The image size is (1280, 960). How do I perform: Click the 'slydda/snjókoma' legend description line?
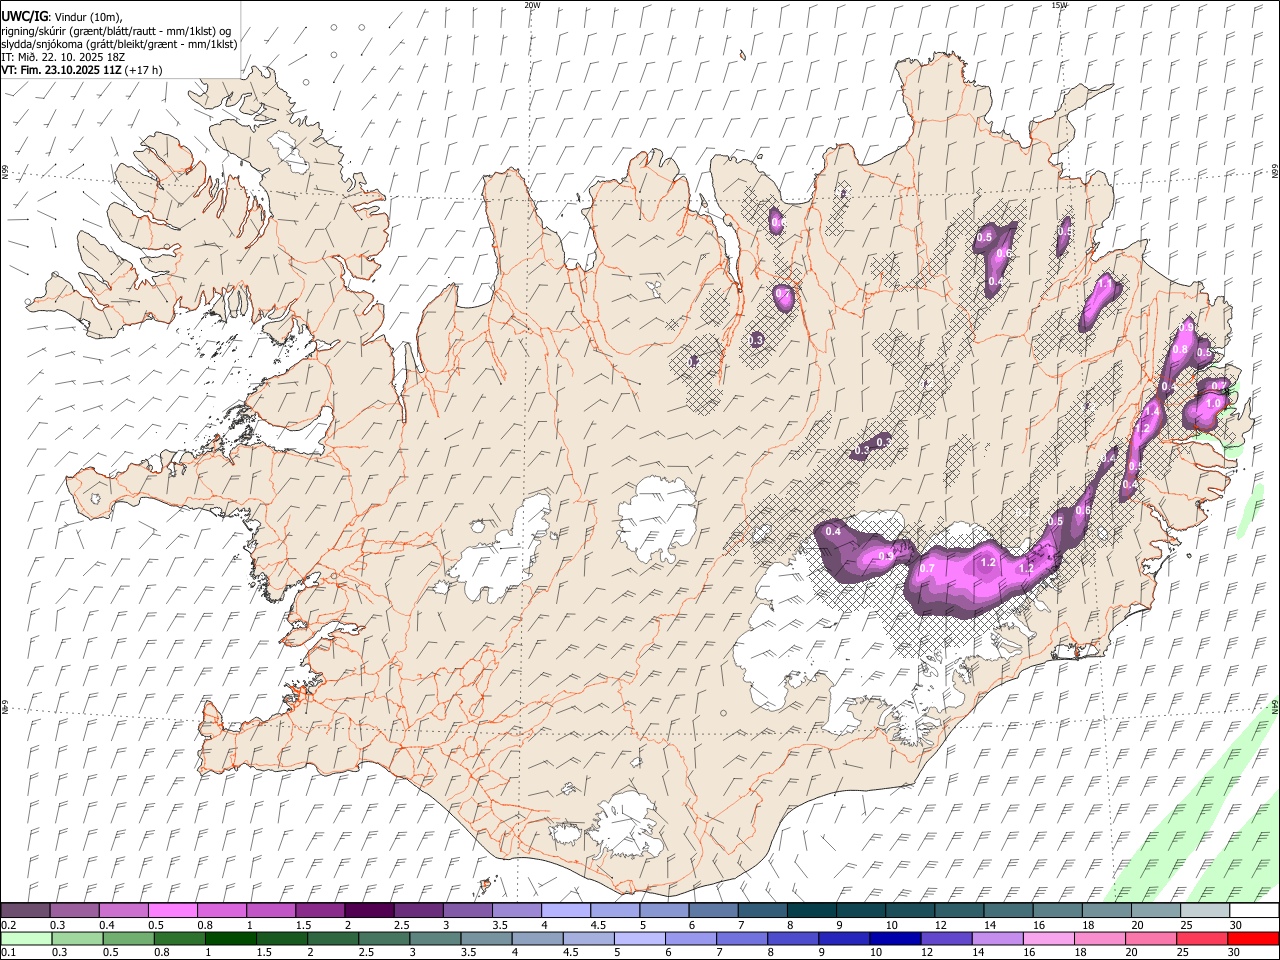click(119, 44)
